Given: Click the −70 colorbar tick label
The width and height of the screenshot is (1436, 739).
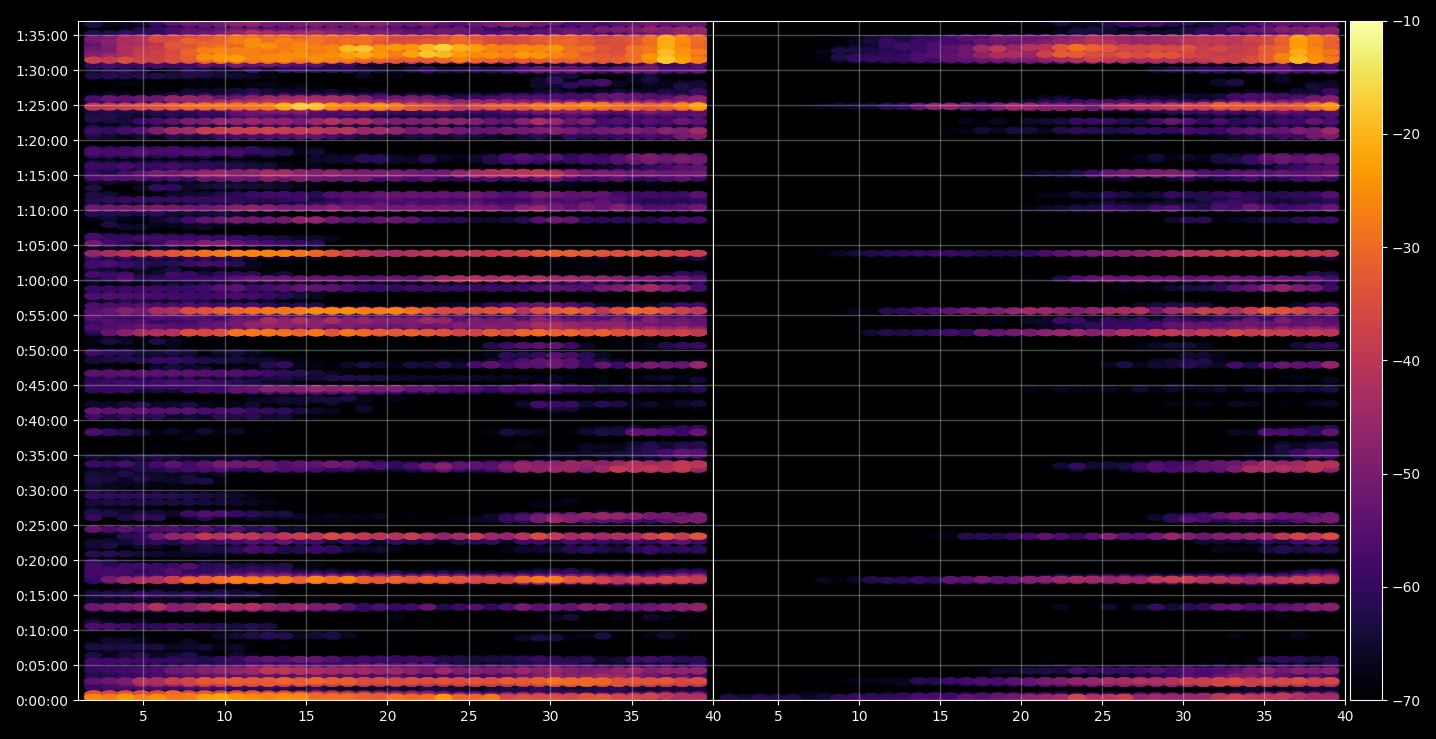Looking at the screenshot, I should 1406,701.
